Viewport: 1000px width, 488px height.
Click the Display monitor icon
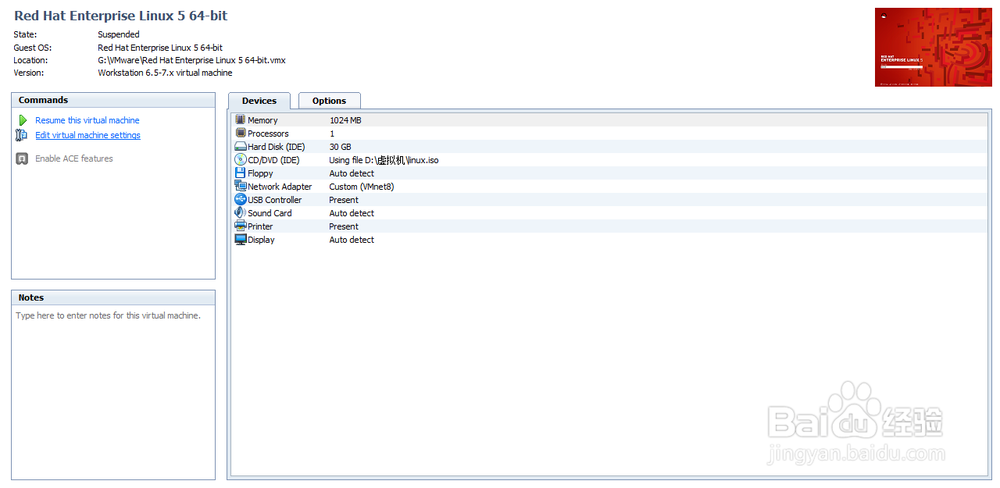(x=240, y=239)
